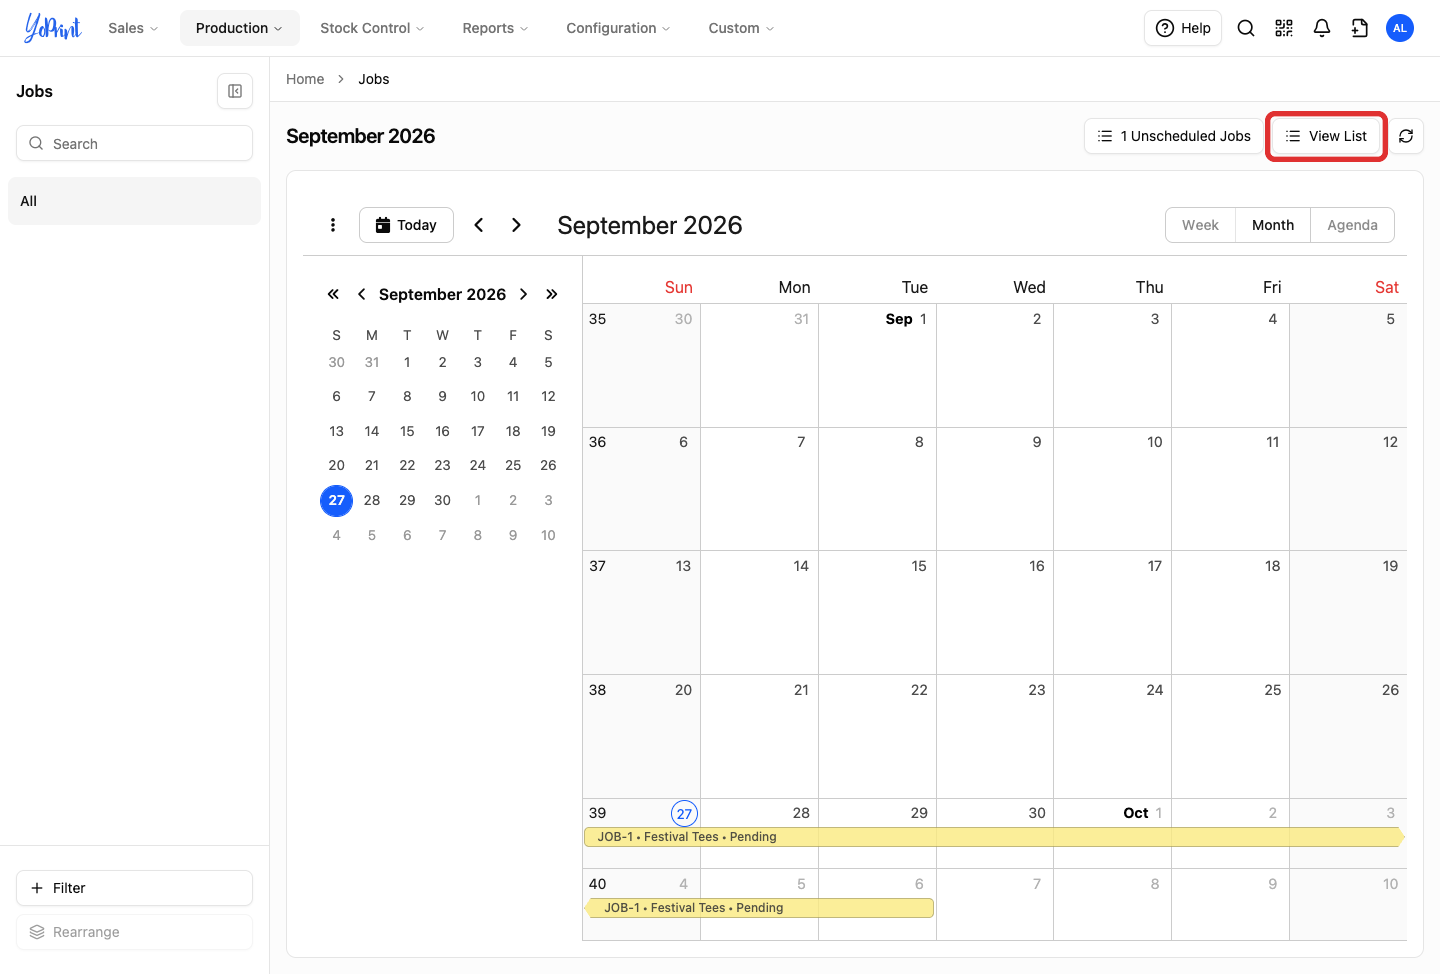Screen dimensions: 1440x974
Task: Open the notifications bell
Action: point(1322,28)
